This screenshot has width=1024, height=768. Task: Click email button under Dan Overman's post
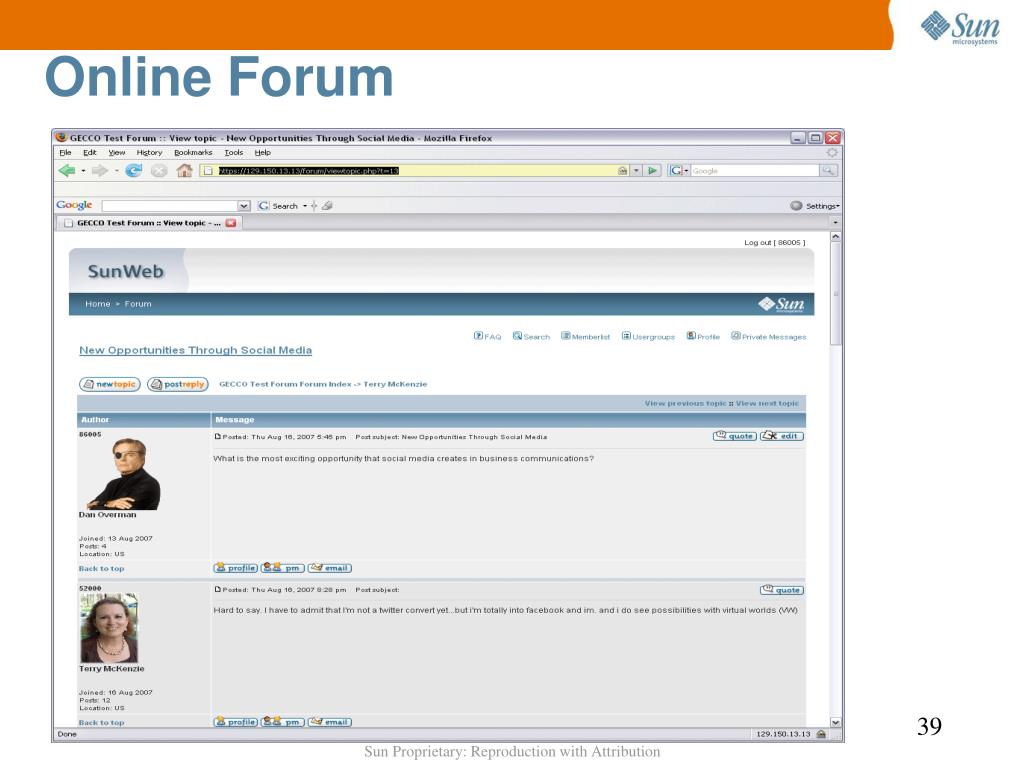(x=330, y=568)
